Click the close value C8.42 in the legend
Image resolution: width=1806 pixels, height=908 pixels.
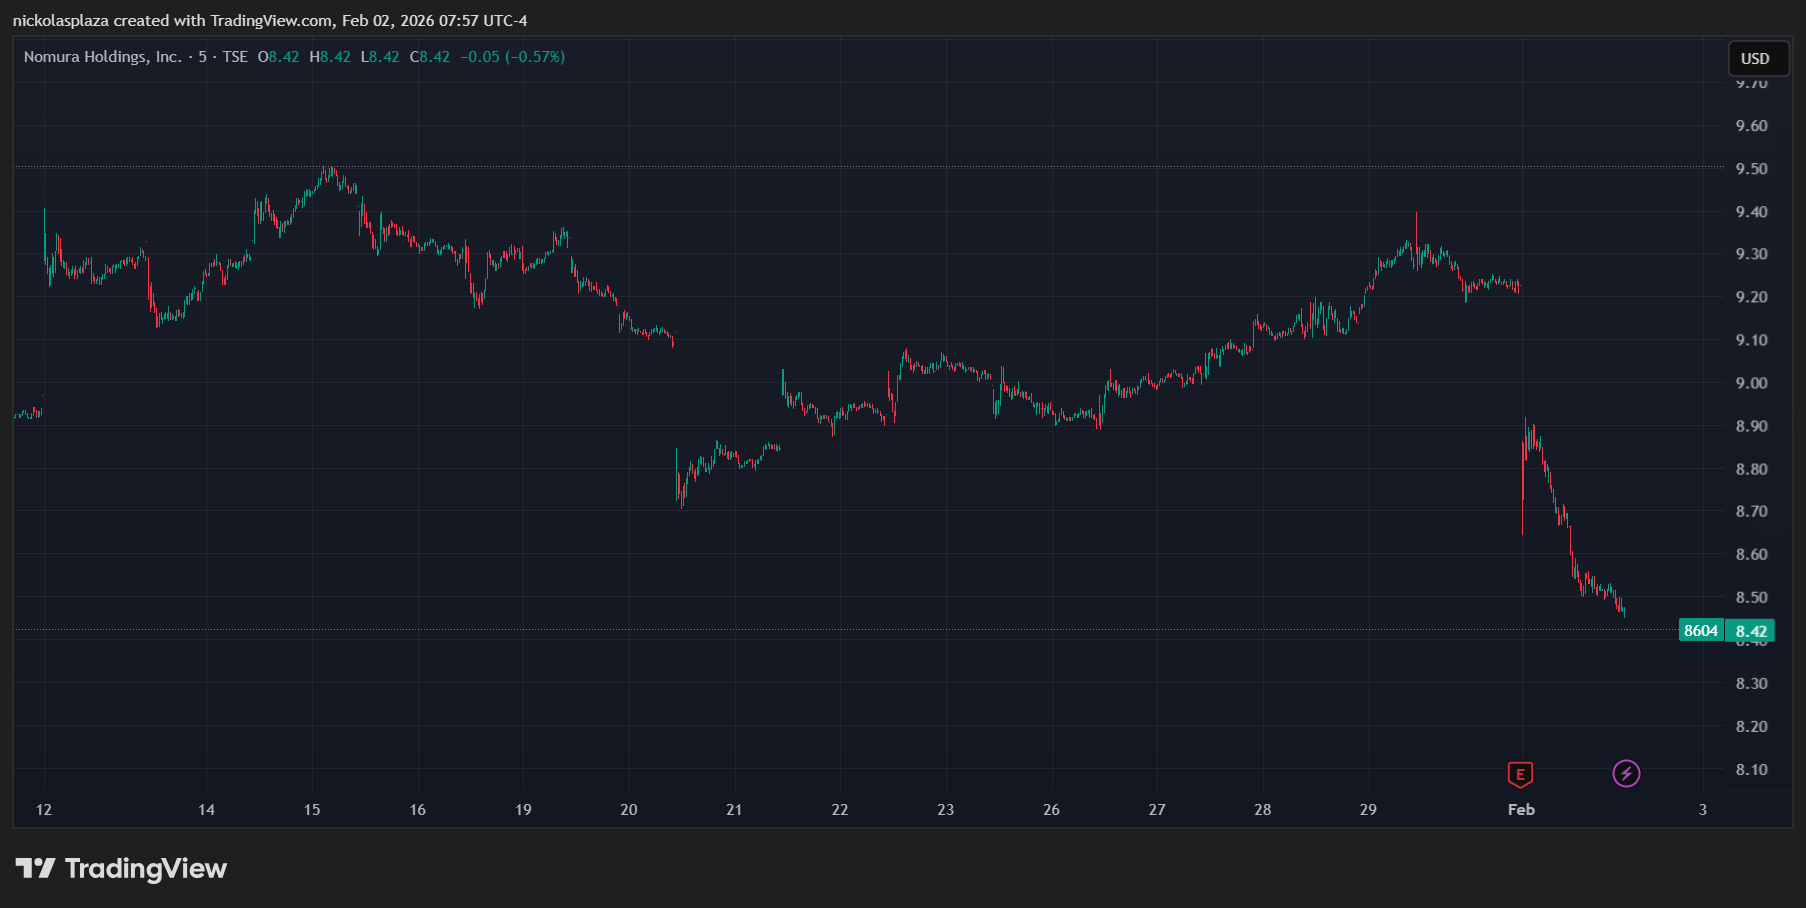(430, 57)
